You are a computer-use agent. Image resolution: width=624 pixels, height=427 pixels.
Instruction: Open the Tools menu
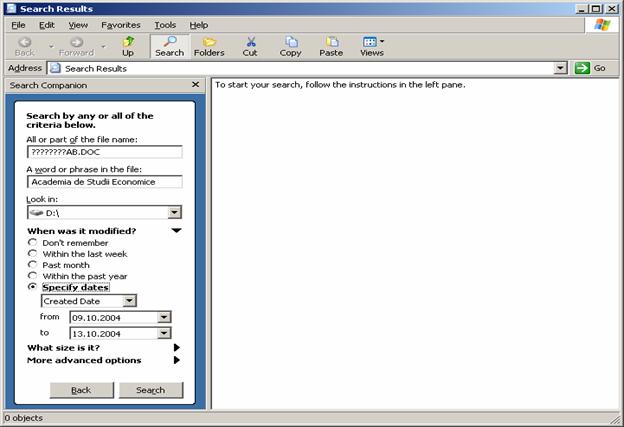click(165, 24)
